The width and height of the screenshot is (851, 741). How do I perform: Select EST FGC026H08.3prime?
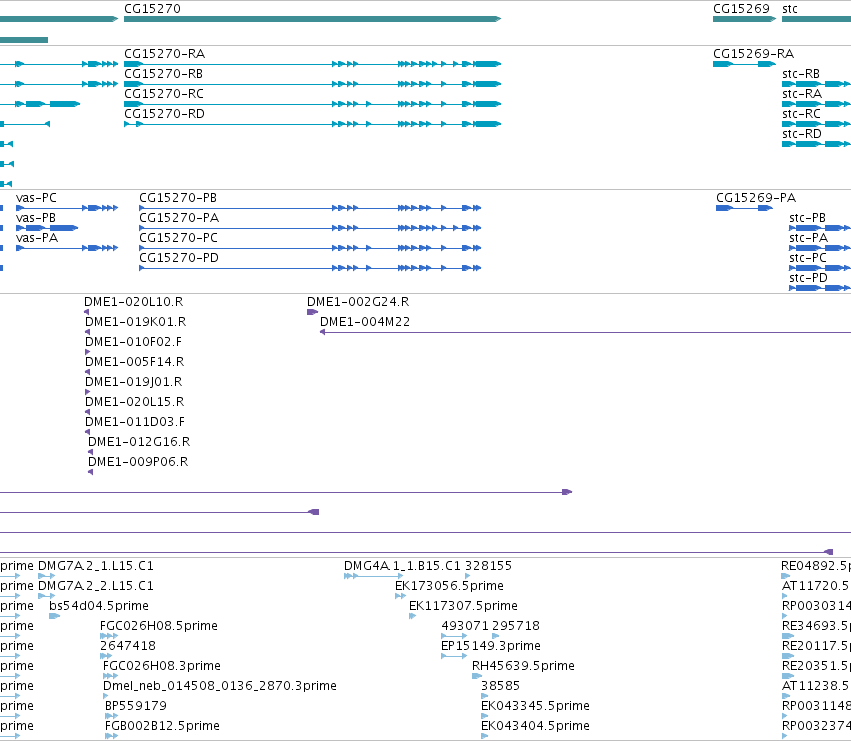[x=110, y=676]
